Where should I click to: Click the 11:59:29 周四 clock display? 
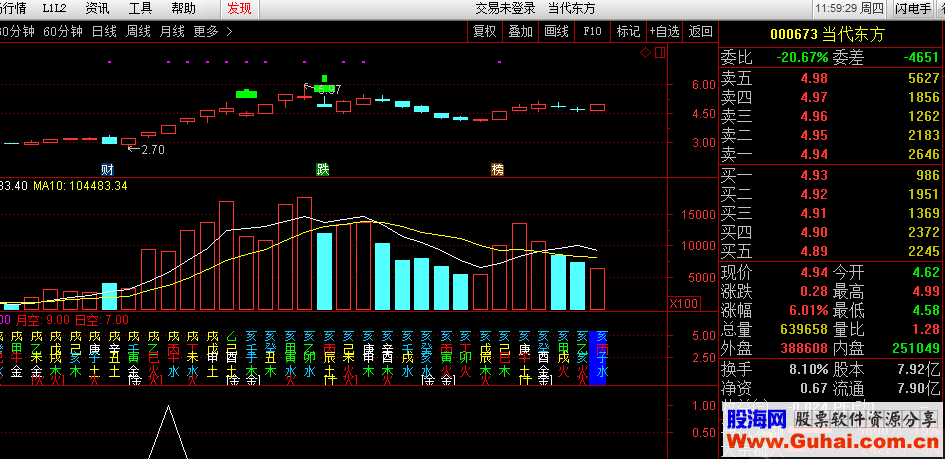tap(850, 8)
